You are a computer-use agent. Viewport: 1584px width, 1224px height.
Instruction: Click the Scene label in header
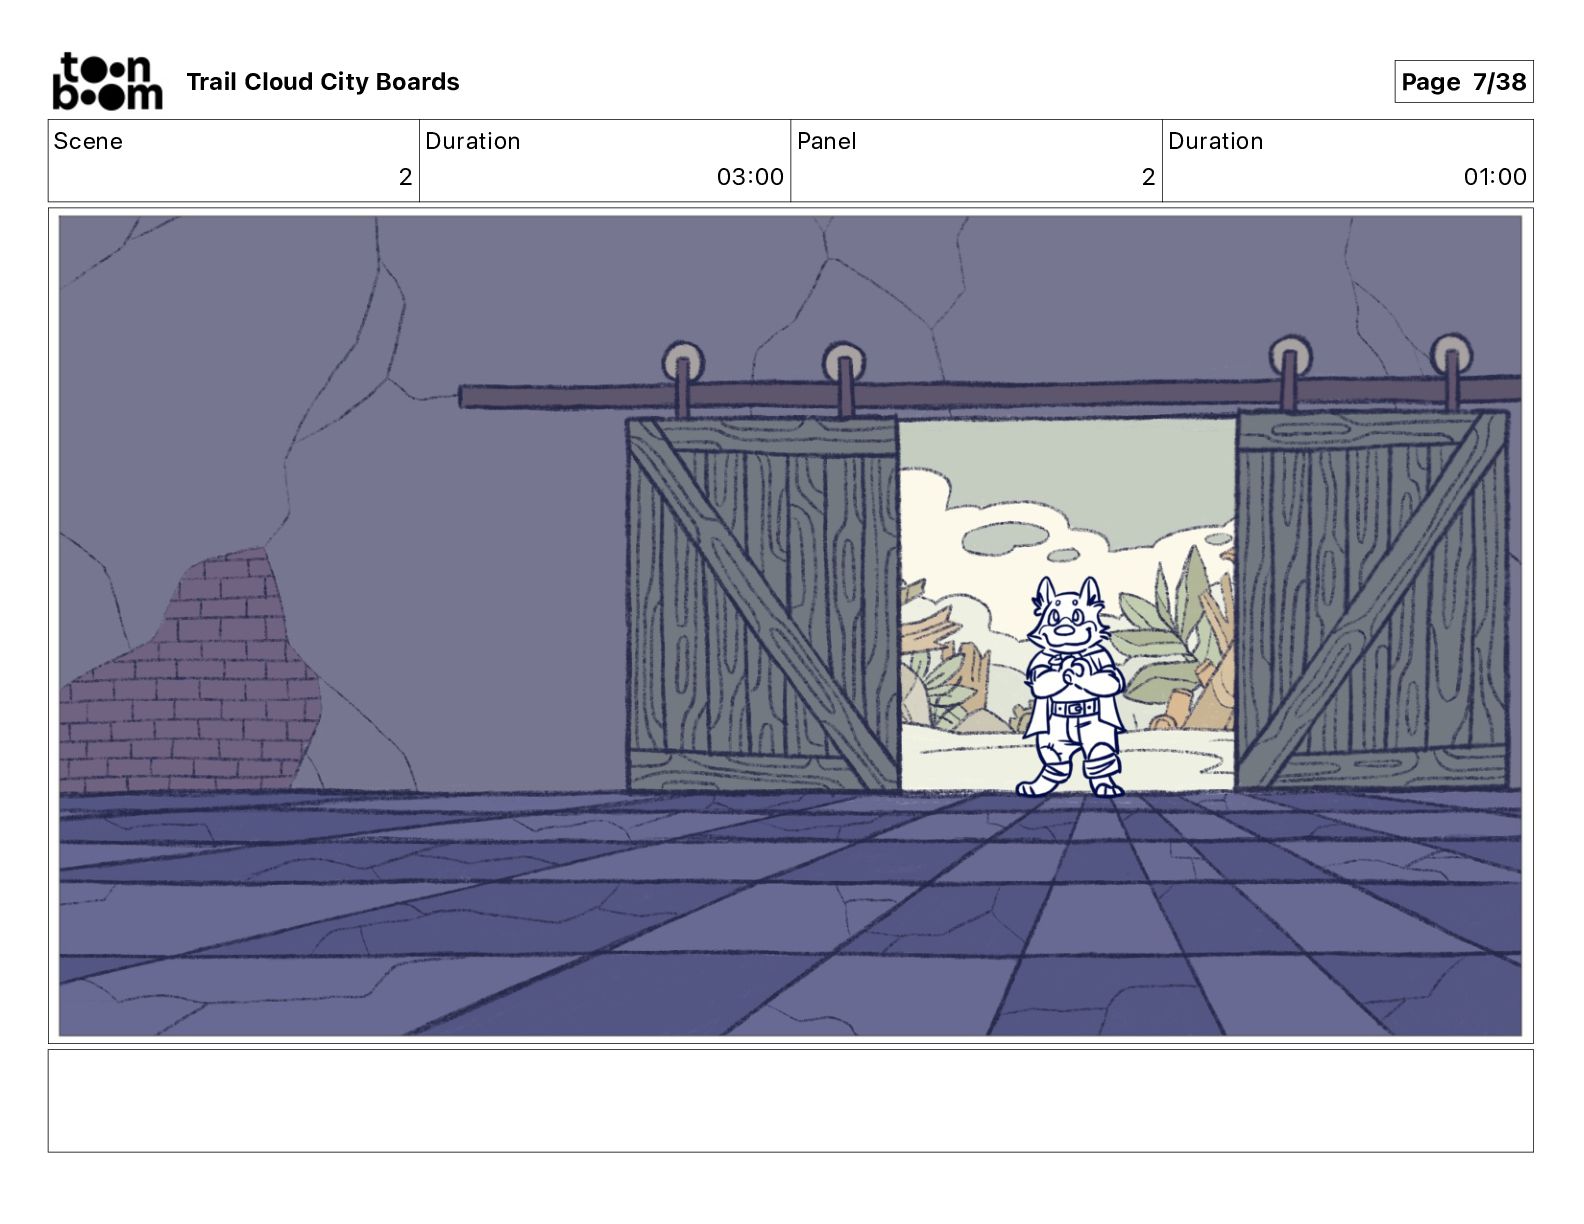(x=88, y=141)
